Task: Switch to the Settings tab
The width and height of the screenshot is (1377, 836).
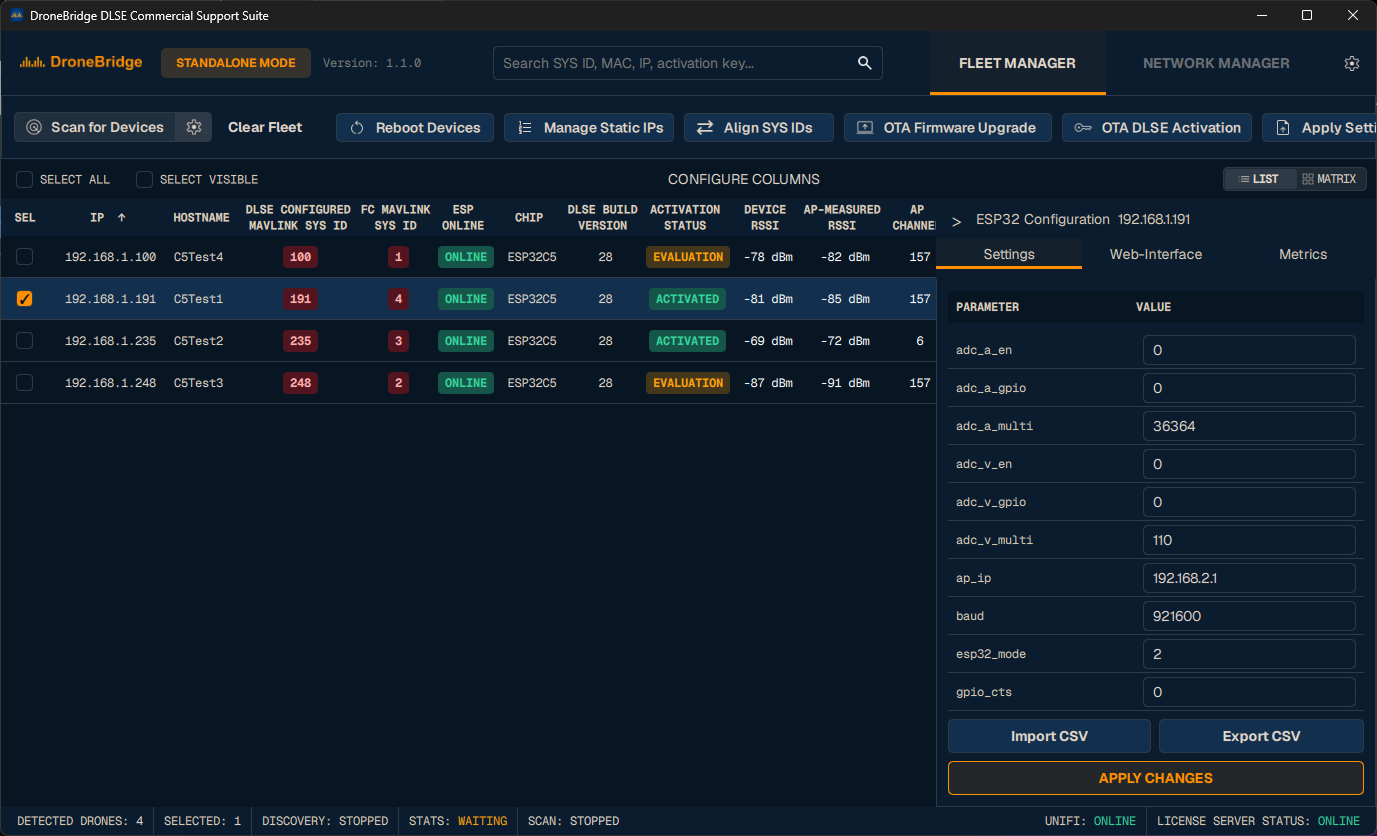Action: point(1009,254)
